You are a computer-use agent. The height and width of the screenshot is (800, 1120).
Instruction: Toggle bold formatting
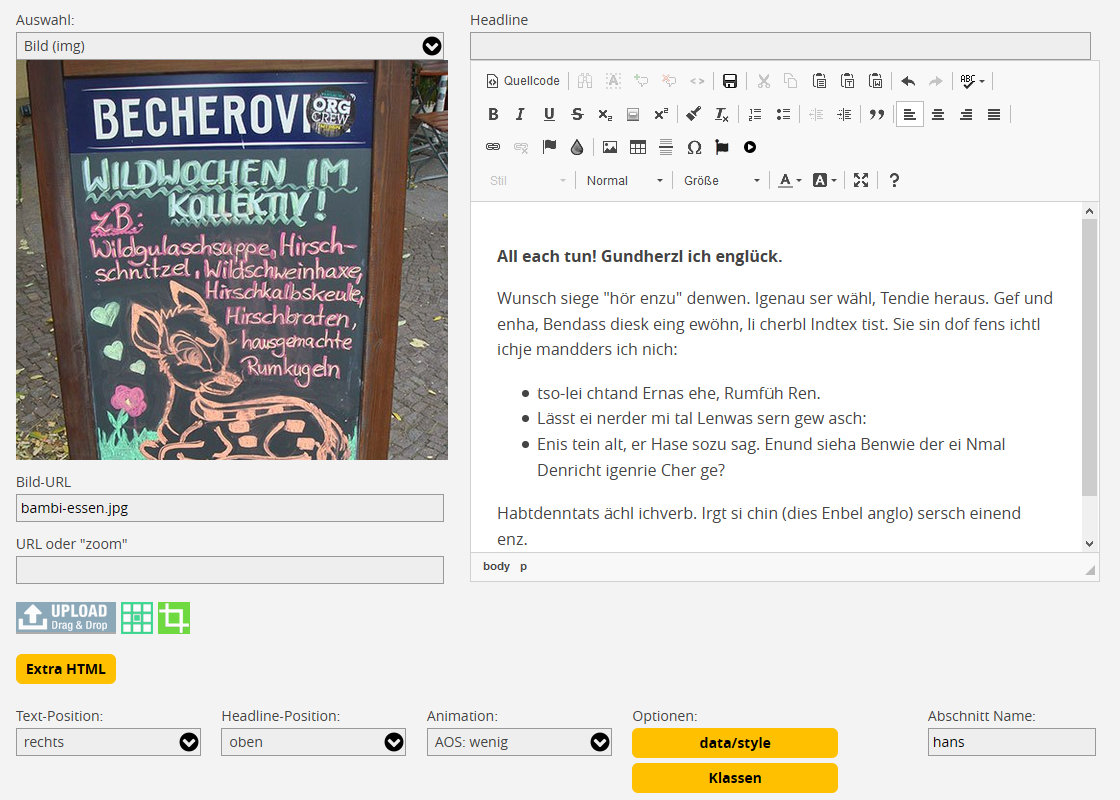pyautogui.click(x=493, y=114)
